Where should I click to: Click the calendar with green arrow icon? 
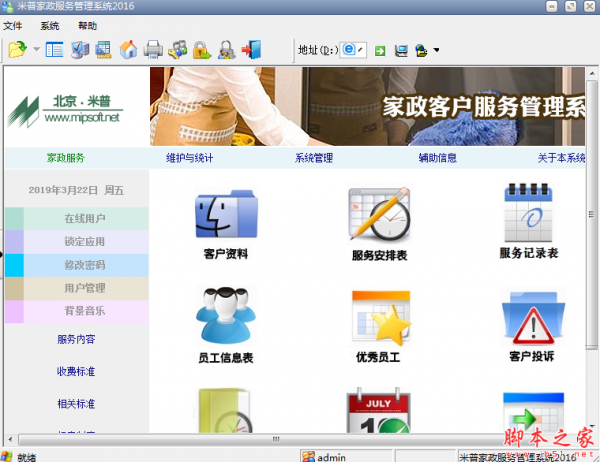tap(533, 412)
